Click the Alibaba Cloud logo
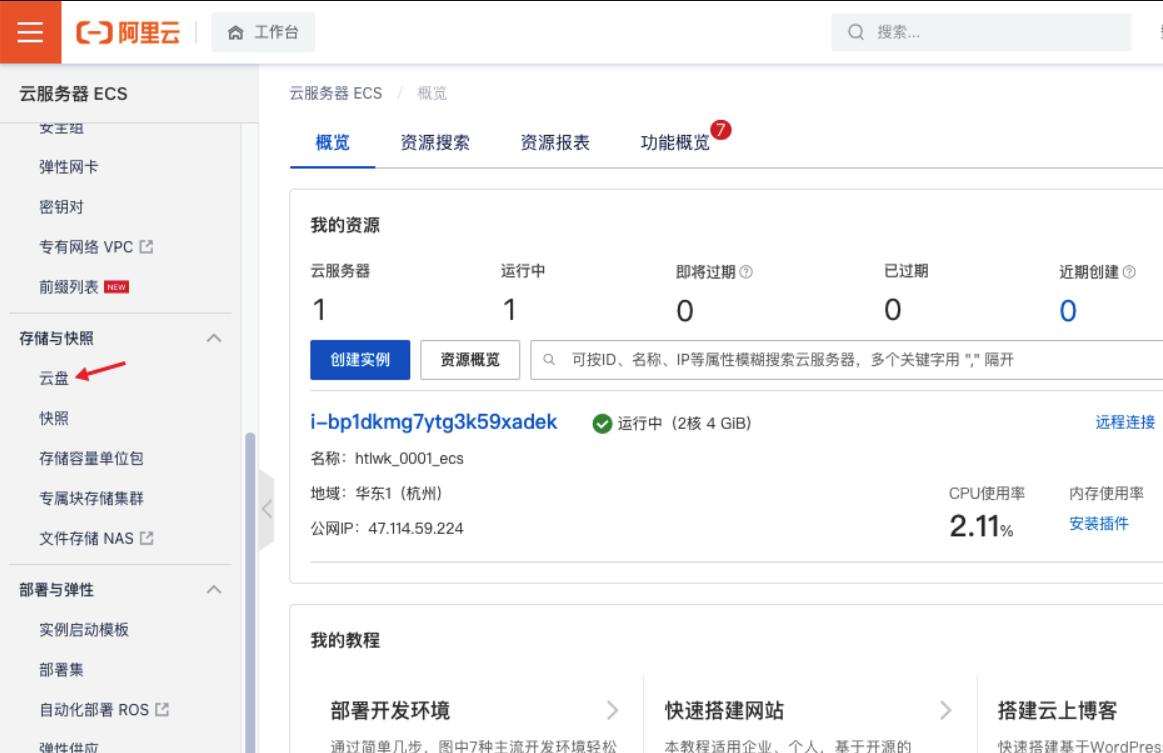Screen dimensions: 1163x753 tap(128, 33)
